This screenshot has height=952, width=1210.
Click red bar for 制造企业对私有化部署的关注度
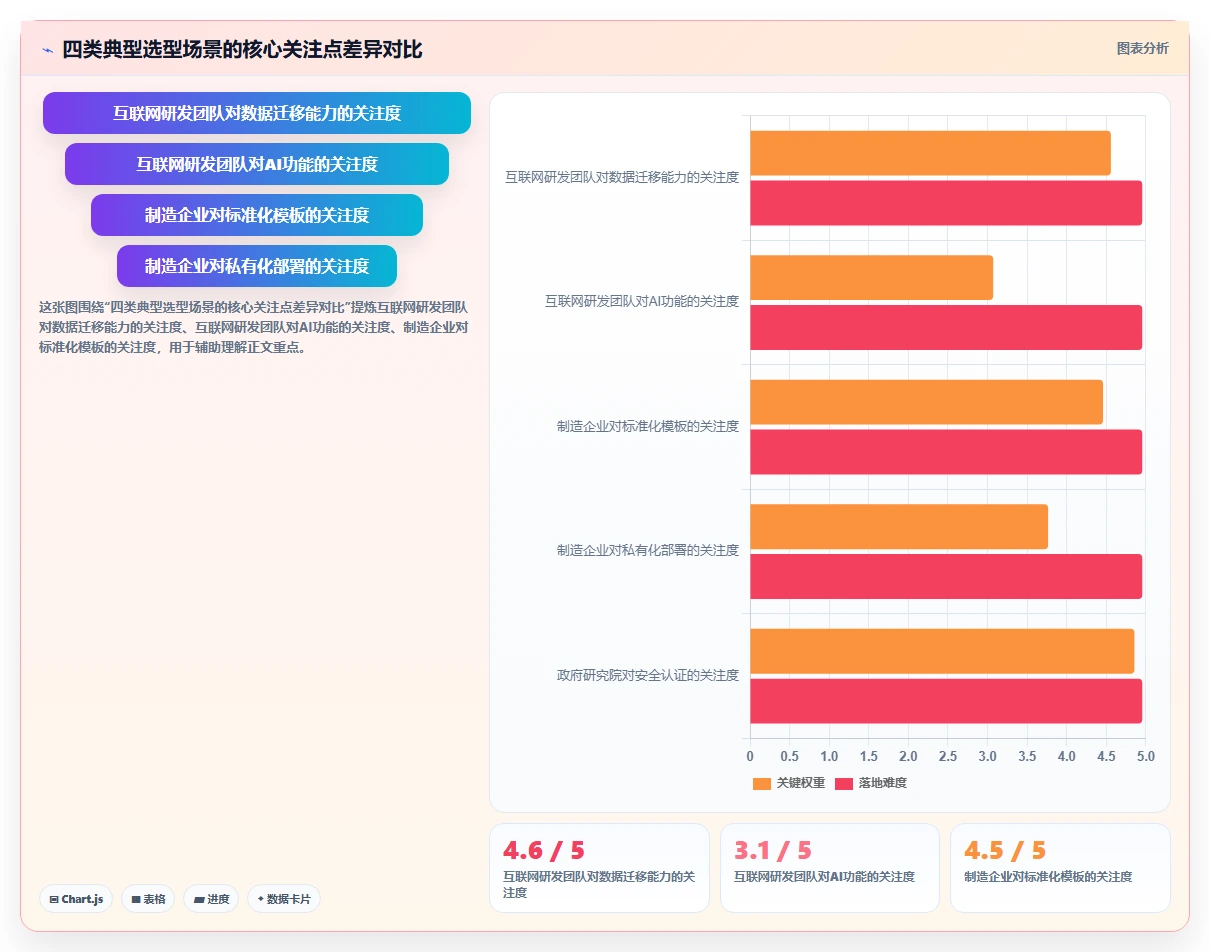point(946,576)
